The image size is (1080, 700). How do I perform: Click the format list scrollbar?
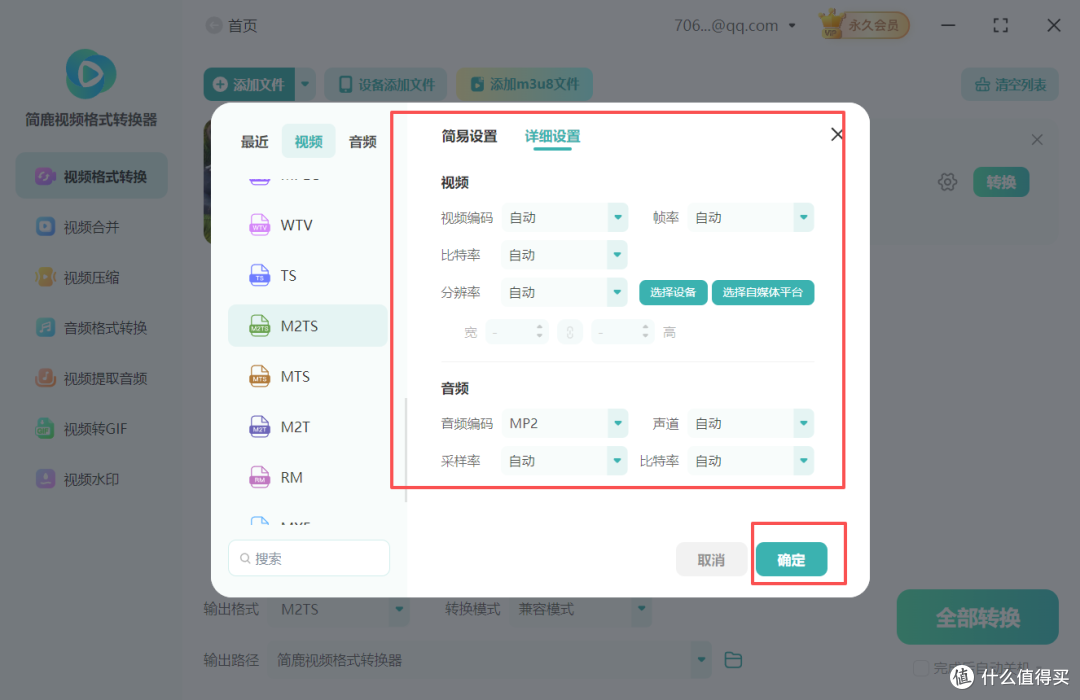point(406,450)
